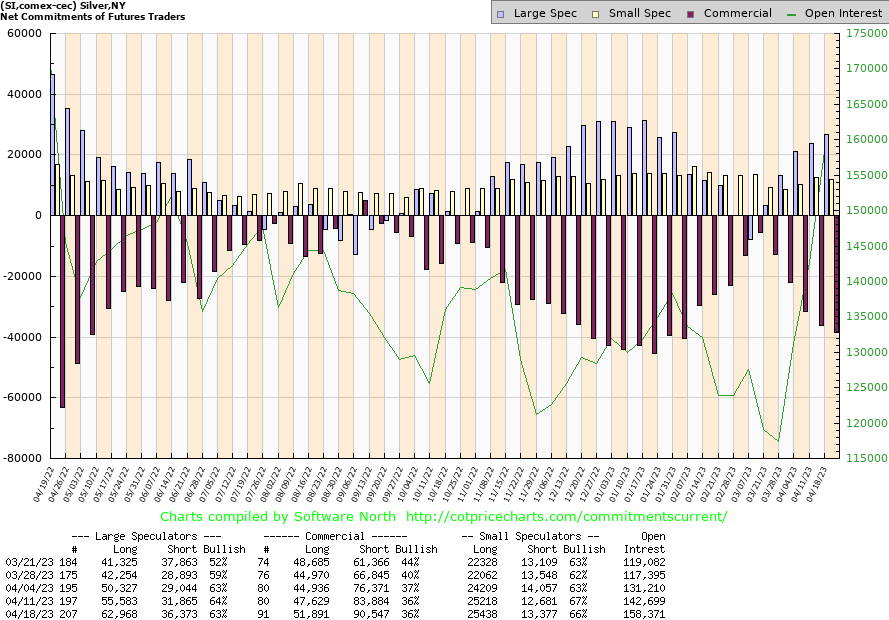Click the blue Large Spec legend swatch
Screen dimensions: 889x620
502,13
